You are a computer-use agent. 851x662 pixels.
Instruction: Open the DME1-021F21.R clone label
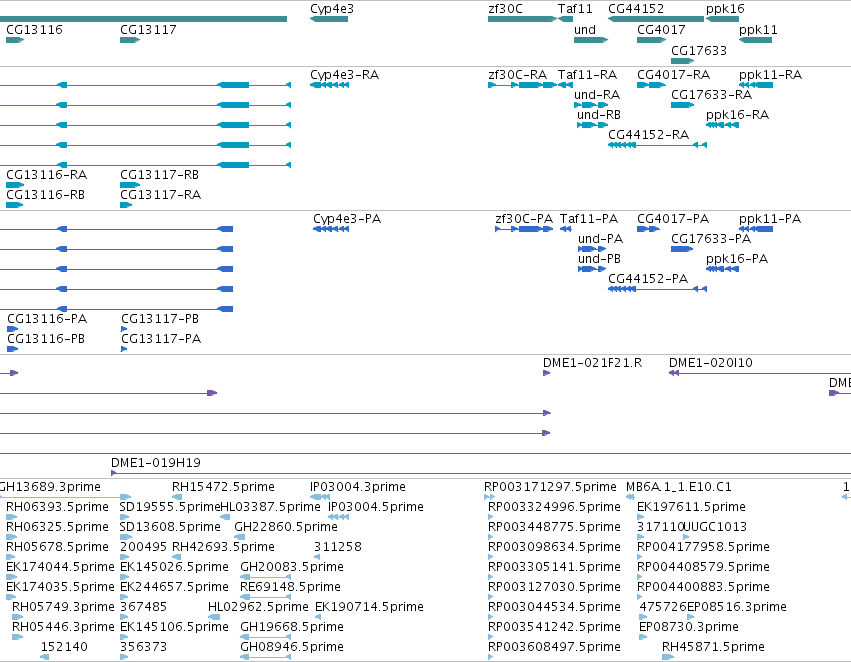(592, 363)
